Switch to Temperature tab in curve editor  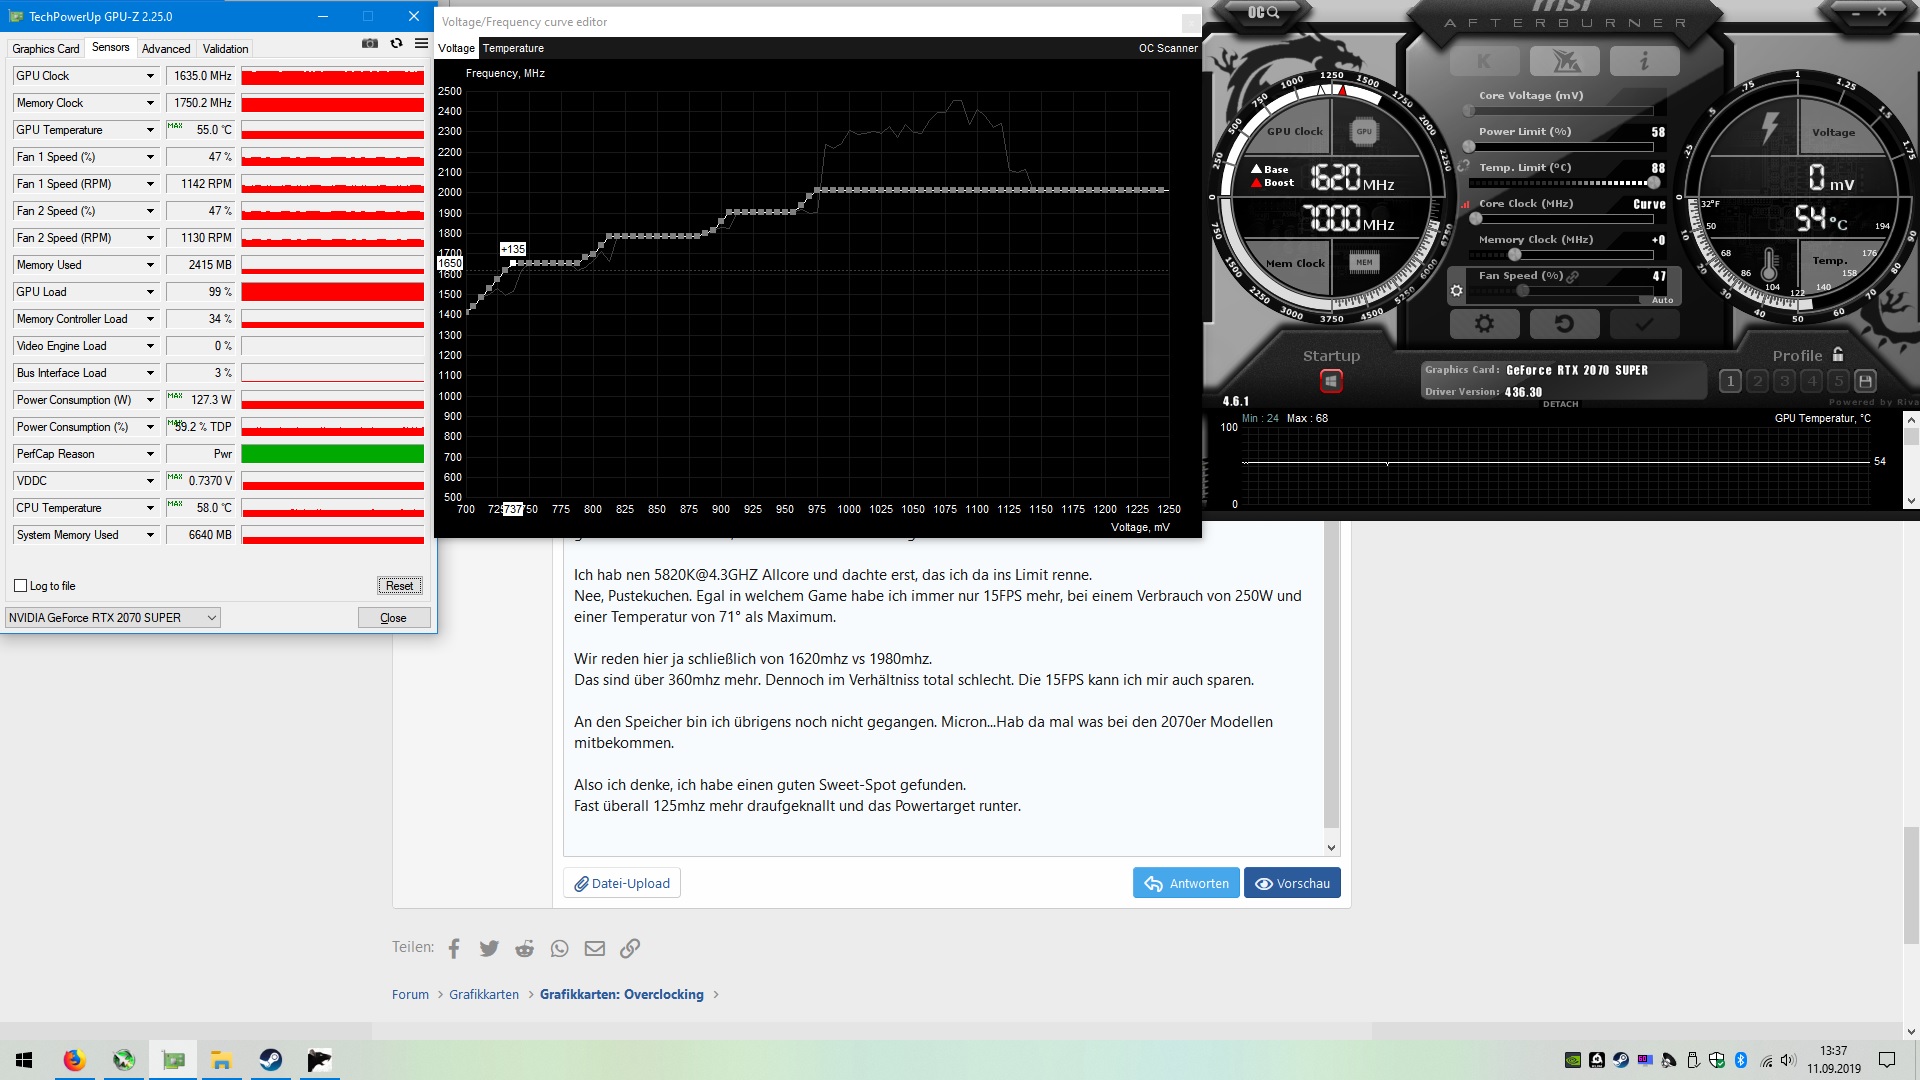[x=513, y=48]
